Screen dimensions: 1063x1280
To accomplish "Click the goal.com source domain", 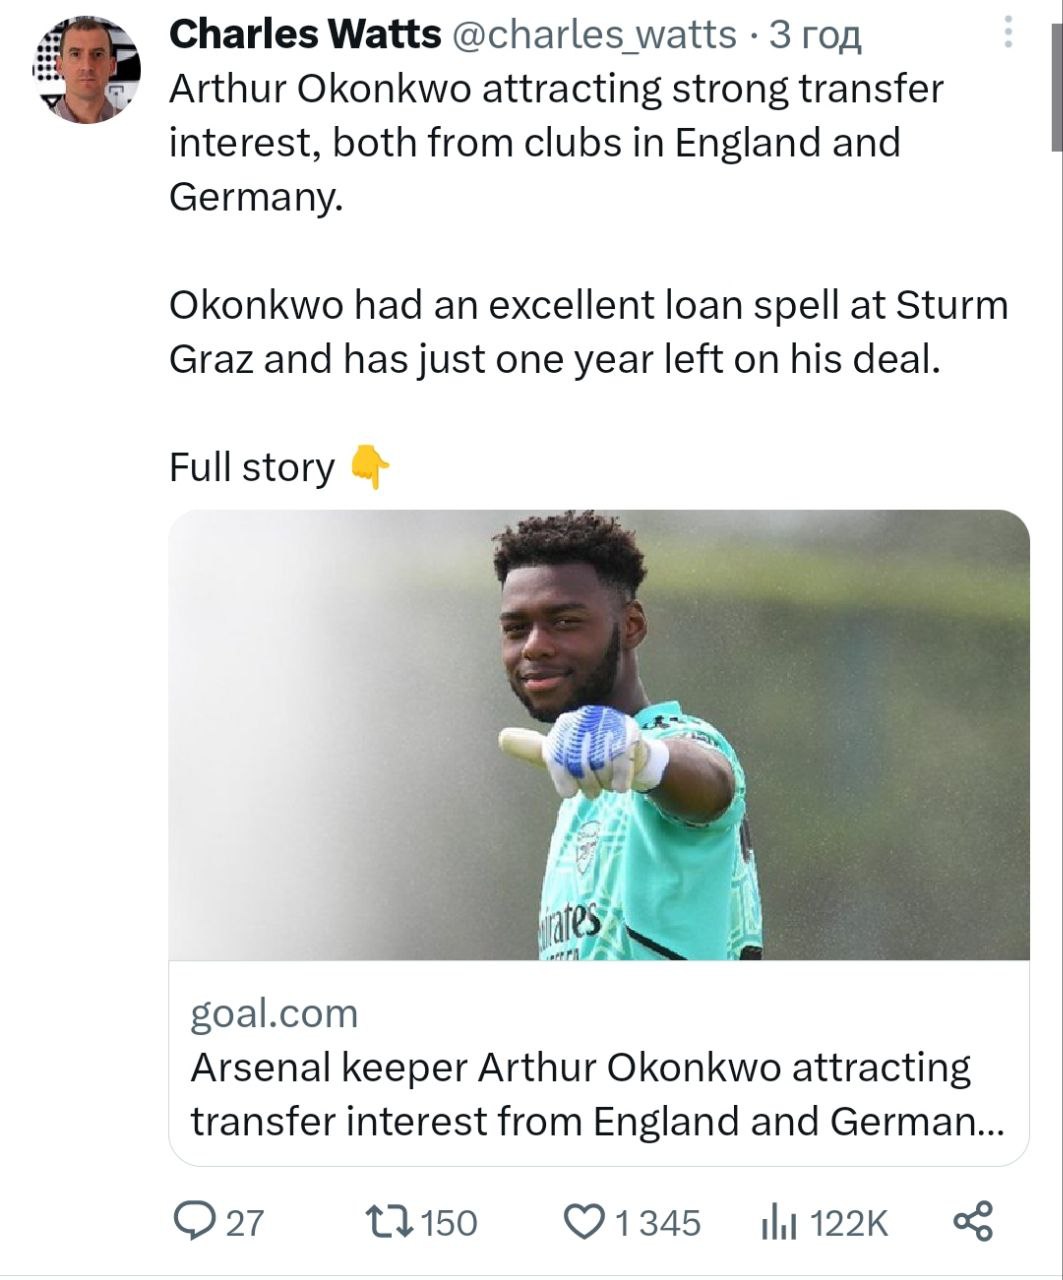I will [274, 1013].
